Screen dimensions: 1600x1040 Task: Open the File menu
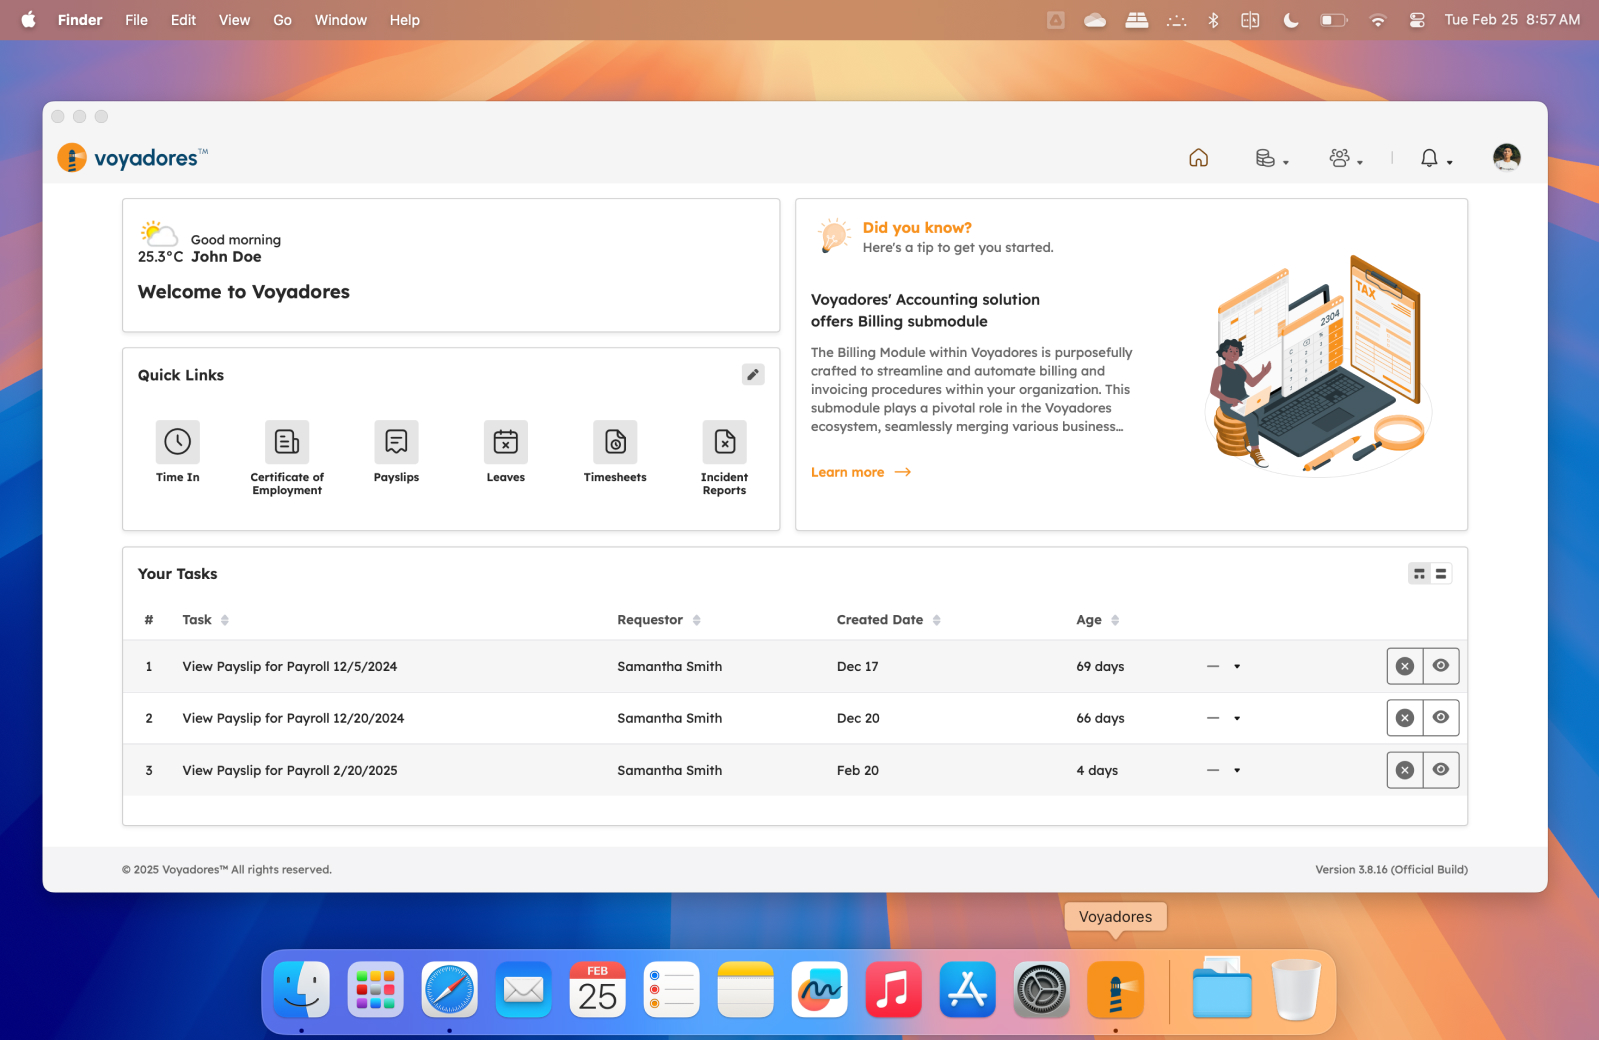[136, 20]
